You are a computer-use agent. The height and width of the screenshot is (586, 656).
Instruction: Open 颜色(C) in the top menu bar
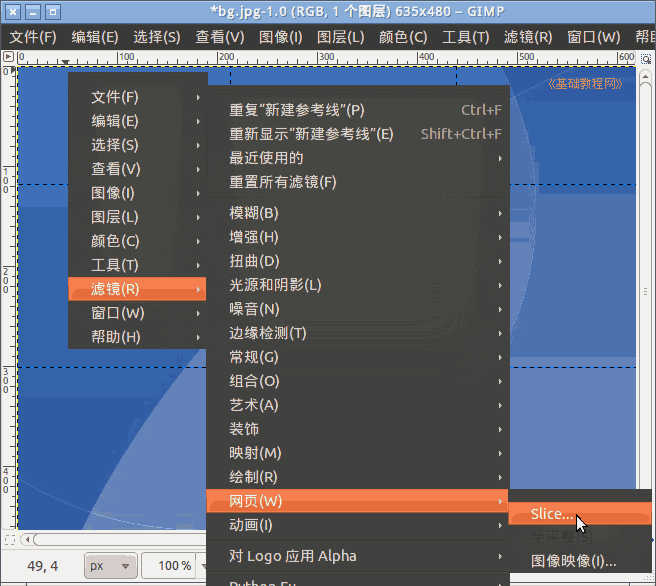[x=403, y=37]
